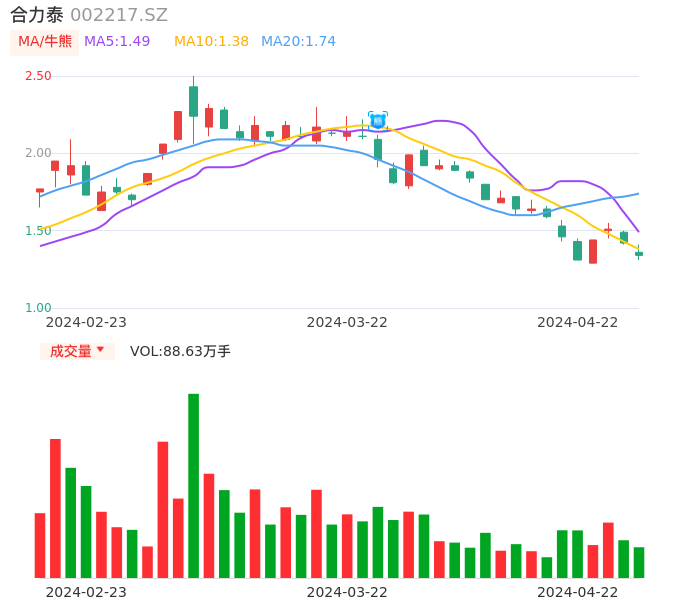Click the red triangle arrow beside 成交量
Viewport: 686px width, 606px height.
(x=100, y=350)
